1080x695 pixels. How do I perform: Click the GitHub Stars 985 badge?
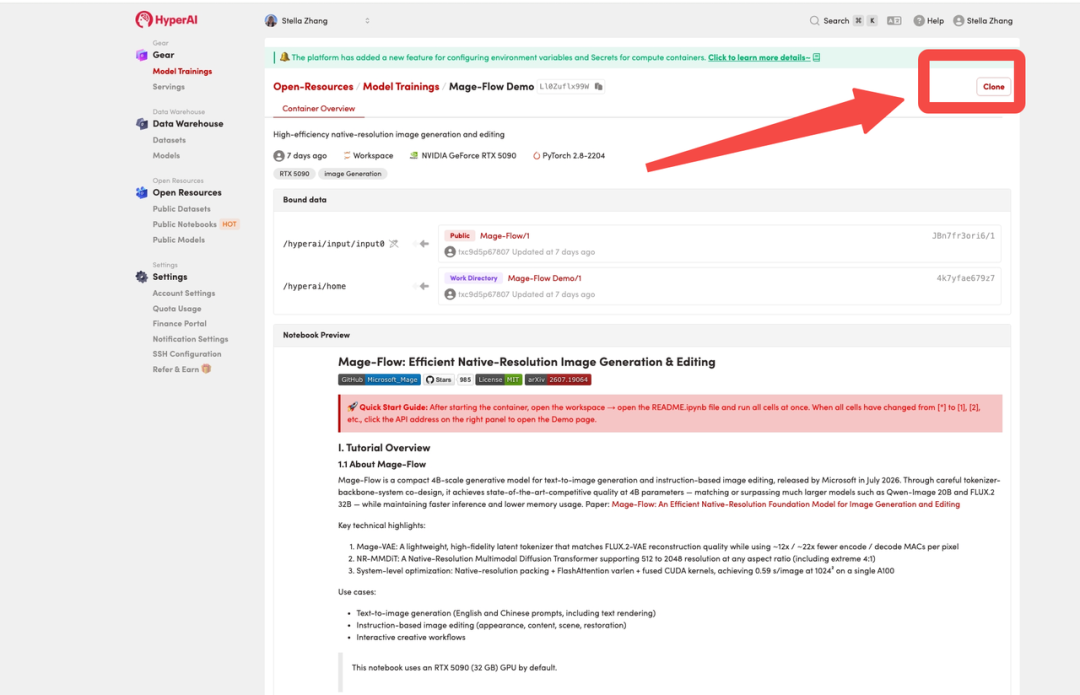coord(448,380)
